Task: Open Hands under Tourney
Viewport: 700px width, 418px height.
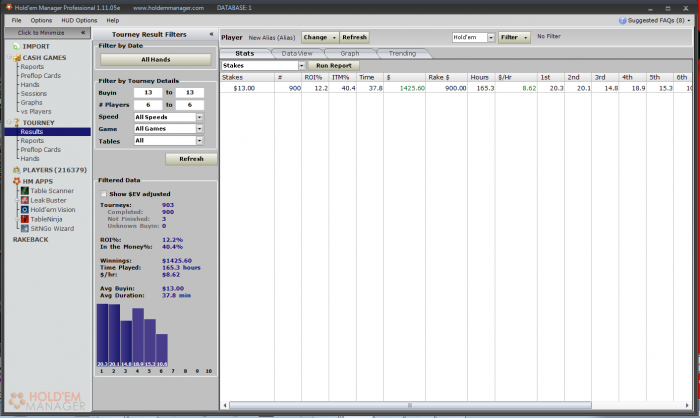Action: click(x=30, y=159)
